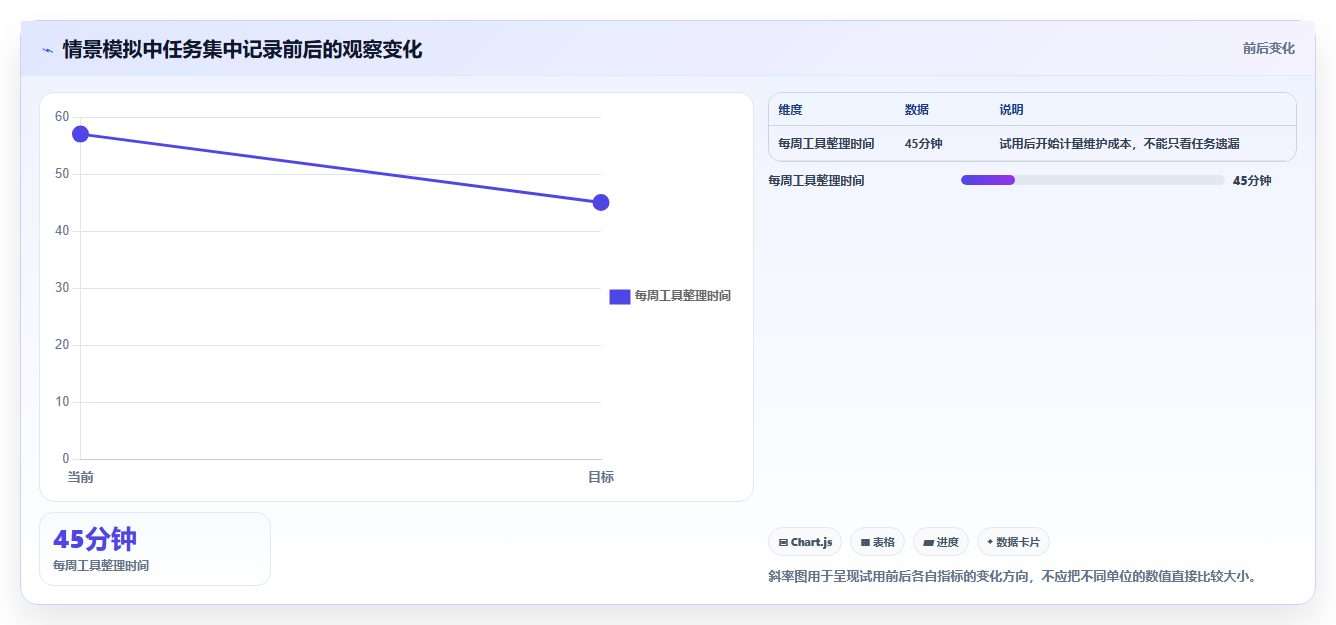
Task: Click the 60 y-axis tick label
Action: [62, 117]
